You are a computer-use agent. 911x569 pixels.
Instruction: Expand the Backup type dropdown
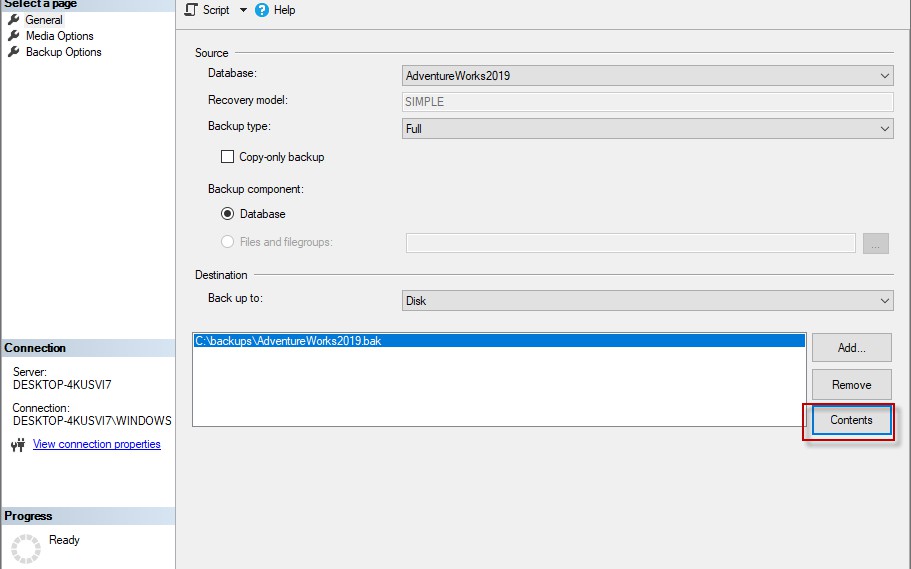[646, 129]
